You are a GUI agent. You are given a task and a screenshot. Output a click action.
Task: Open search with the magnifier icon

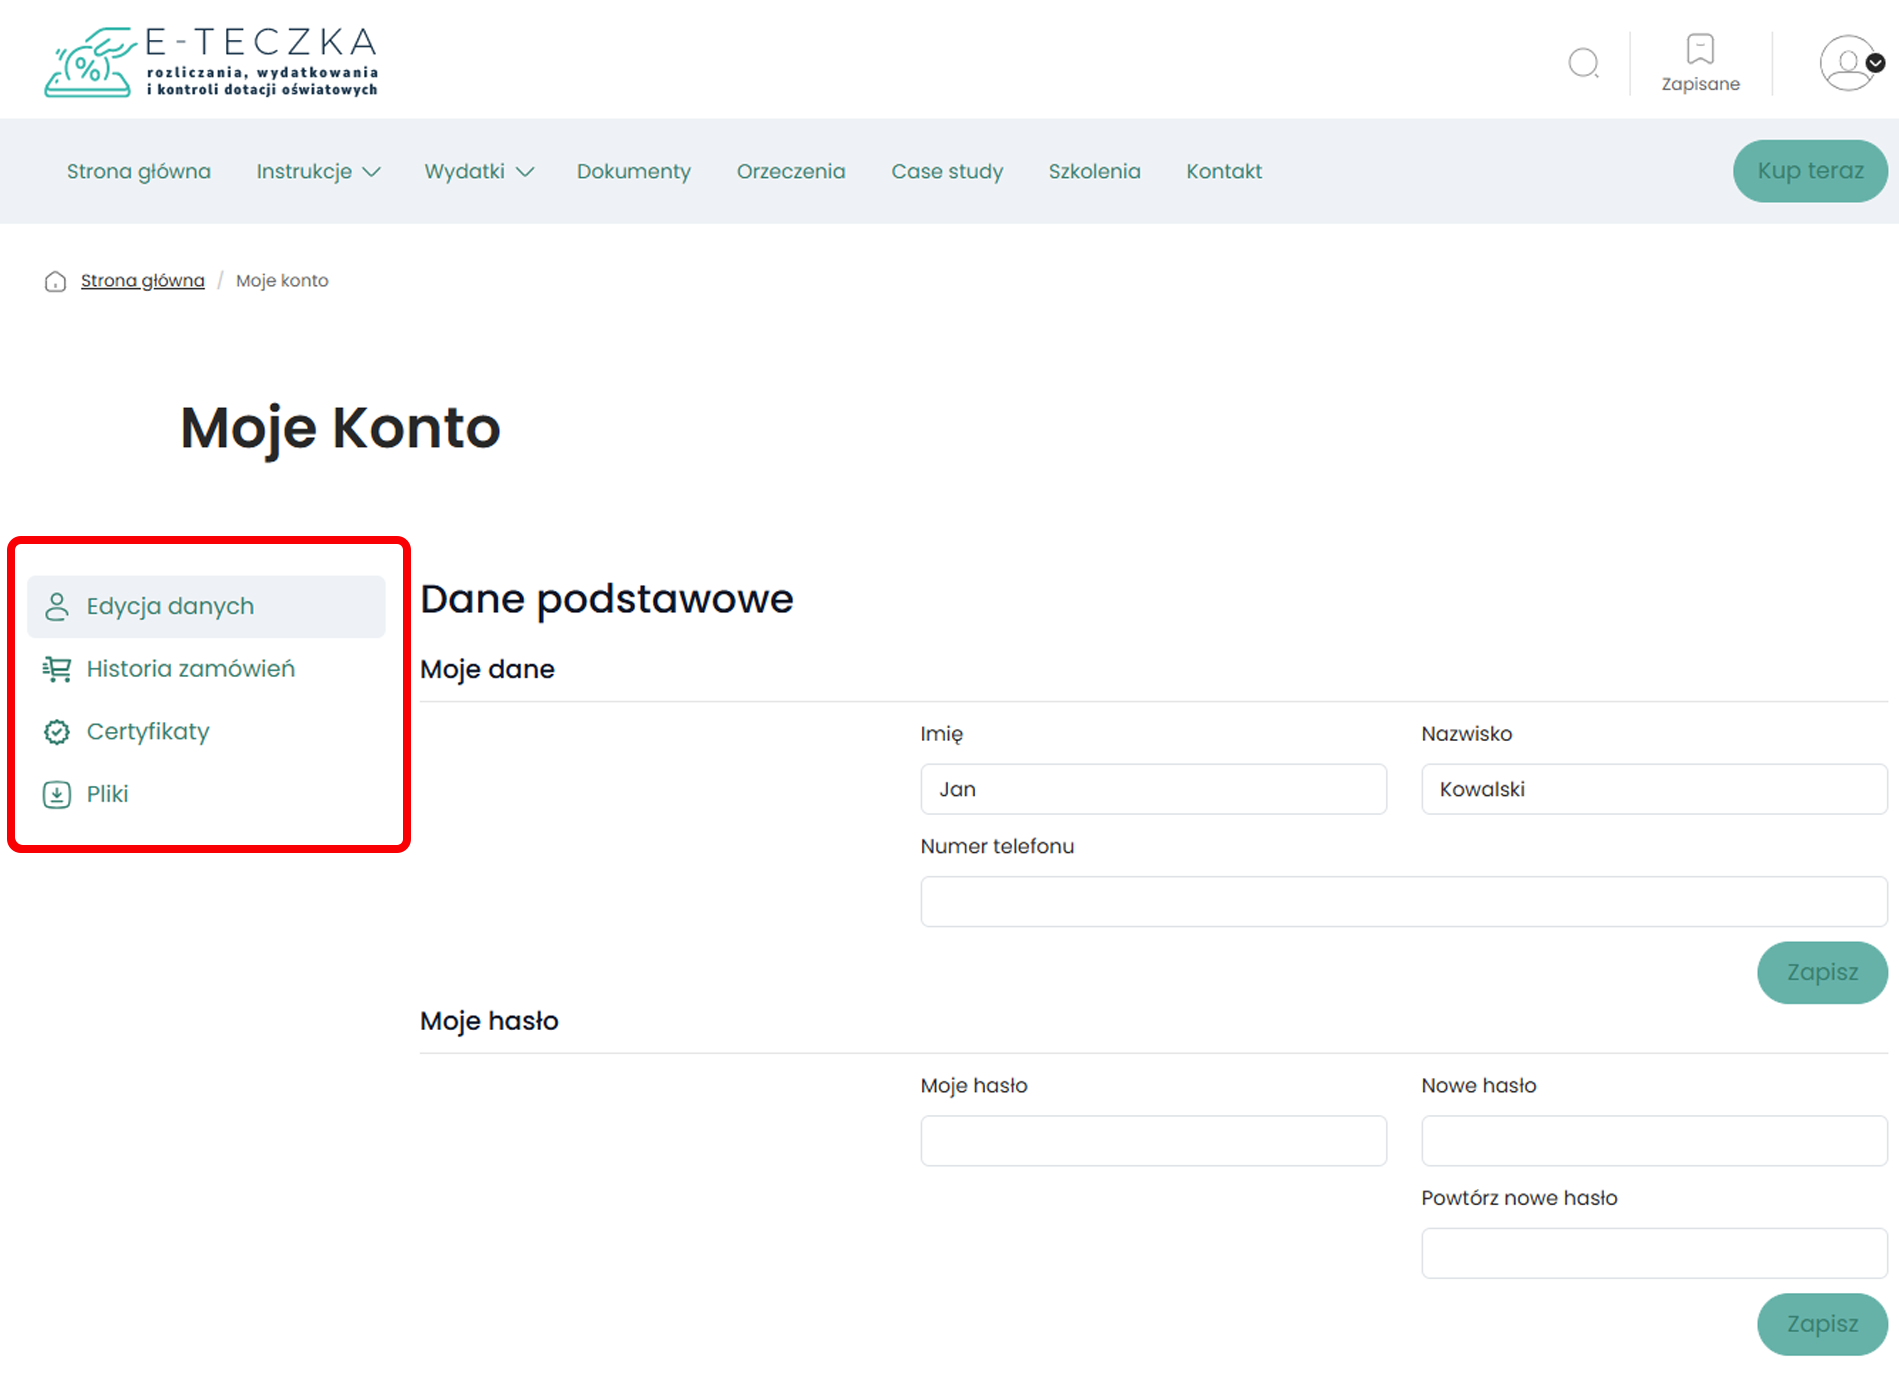click(x=1583, y=63)
